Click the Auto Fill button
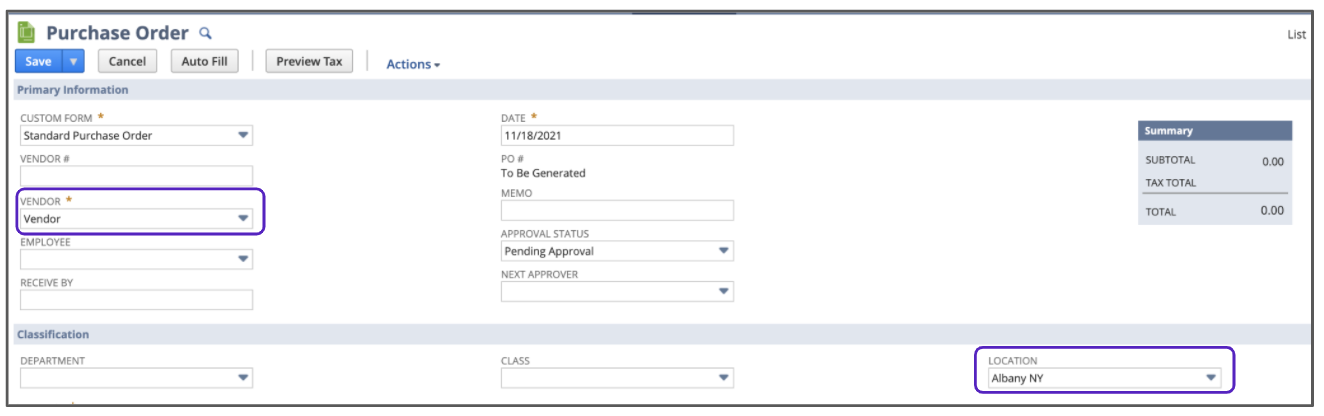1324x416 pixels. pos(204,61)
